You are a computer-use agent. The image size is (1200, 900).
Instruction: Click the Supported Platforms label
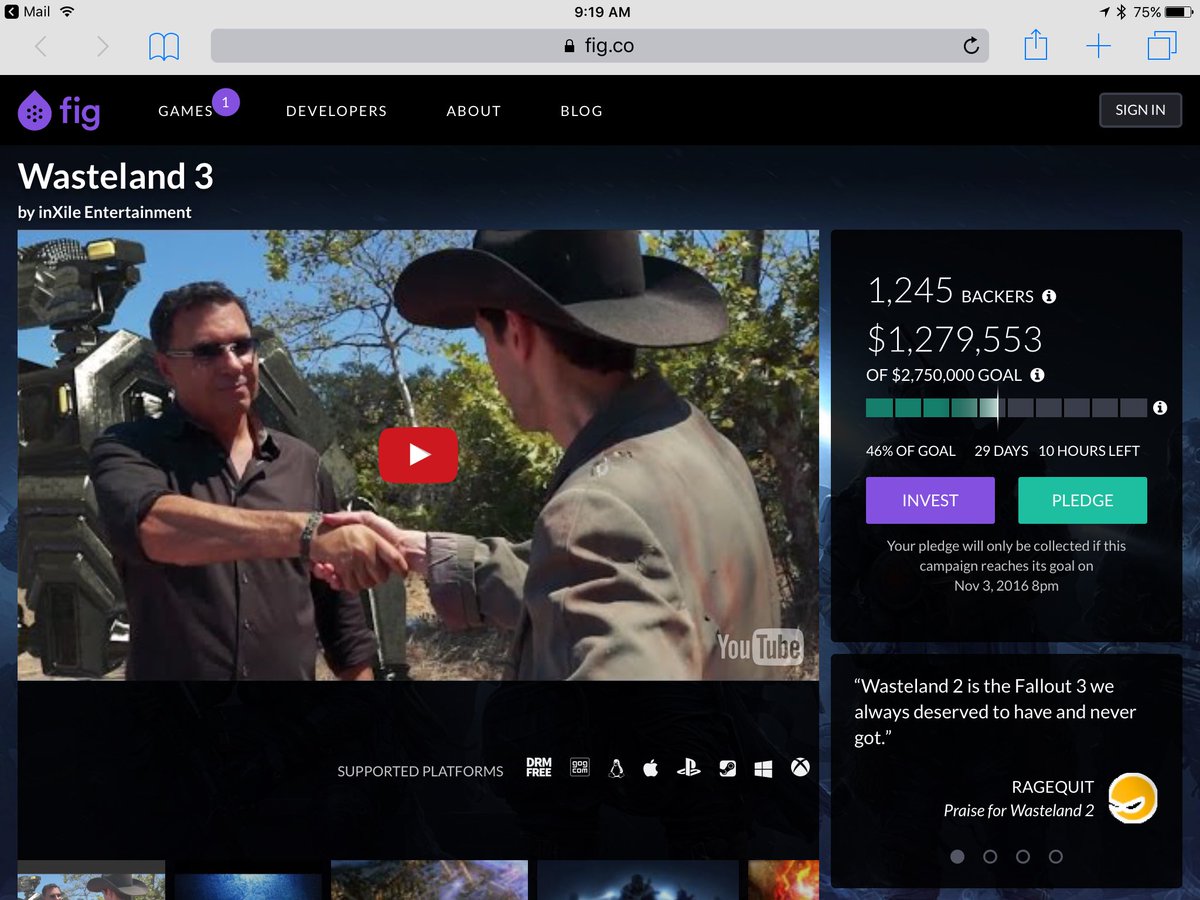point(420,771)
